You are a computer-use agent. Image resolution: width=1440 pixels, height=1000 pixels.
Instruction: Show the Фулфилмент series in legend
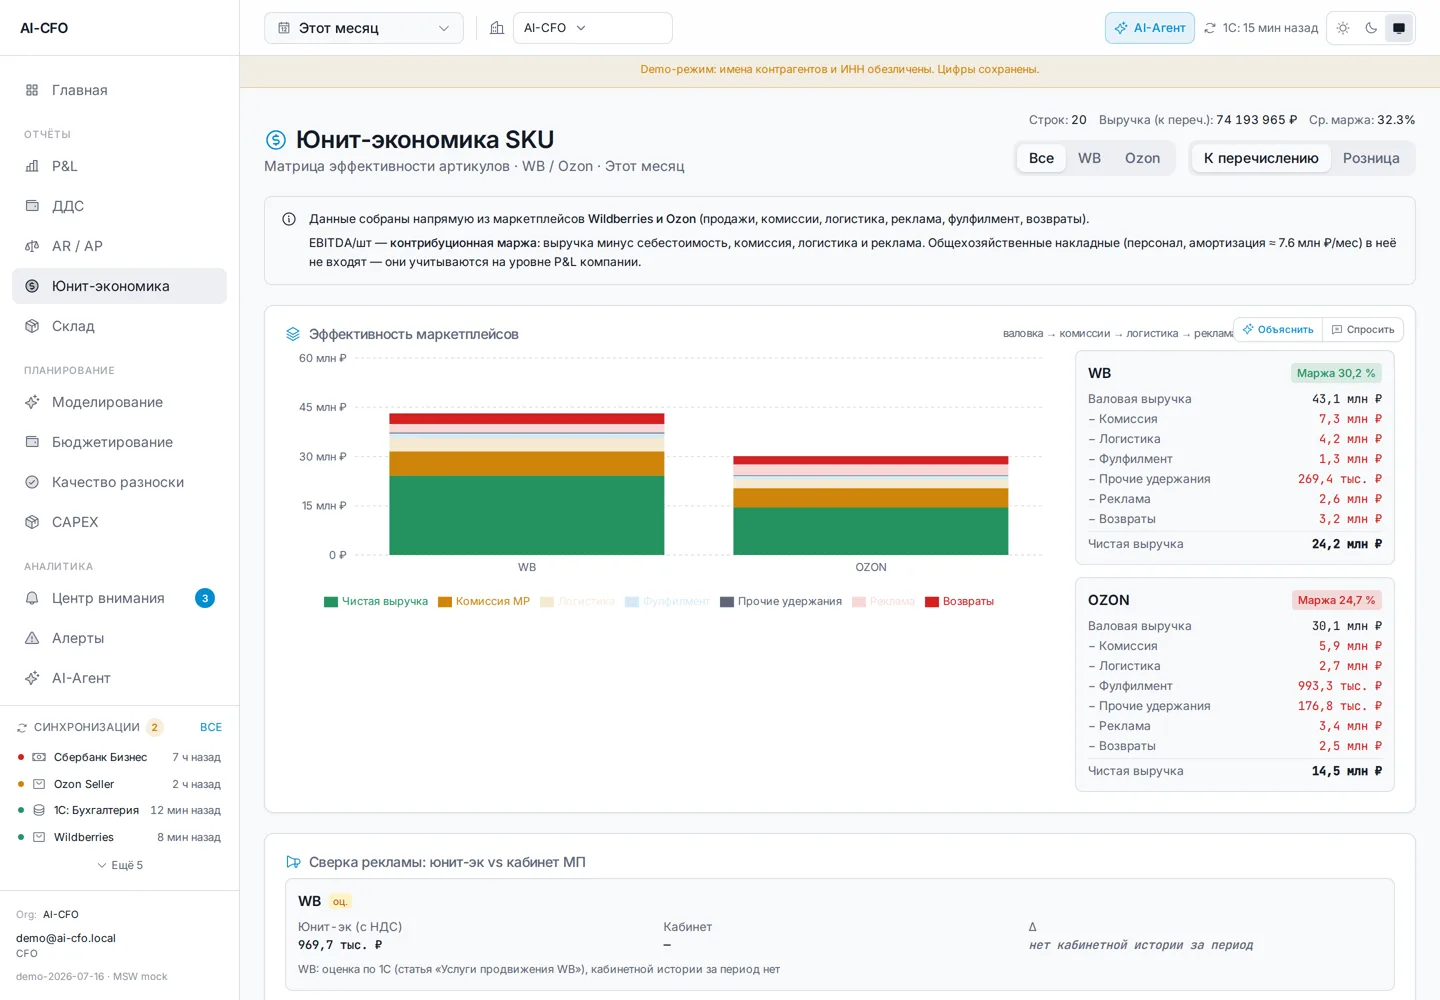[667, 602]
